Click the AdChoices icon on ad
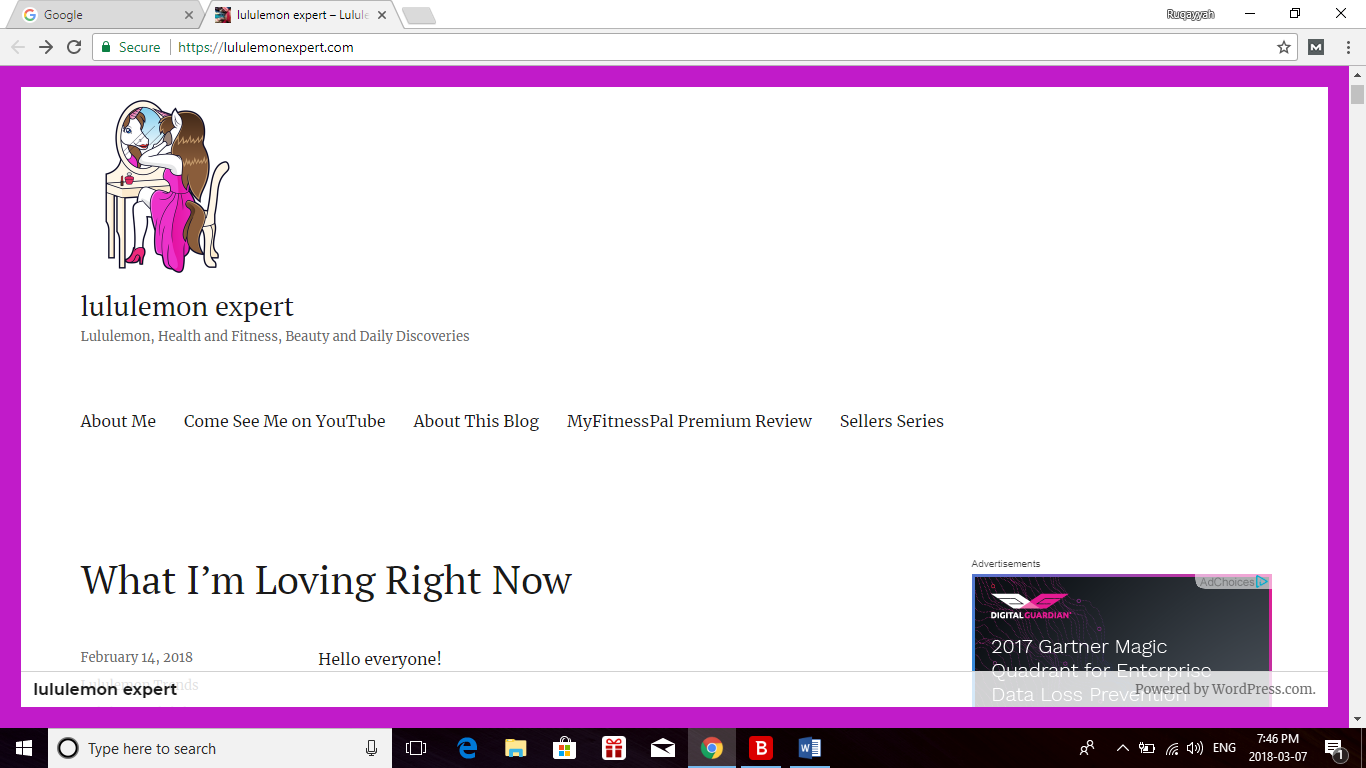 (1262, 581)
